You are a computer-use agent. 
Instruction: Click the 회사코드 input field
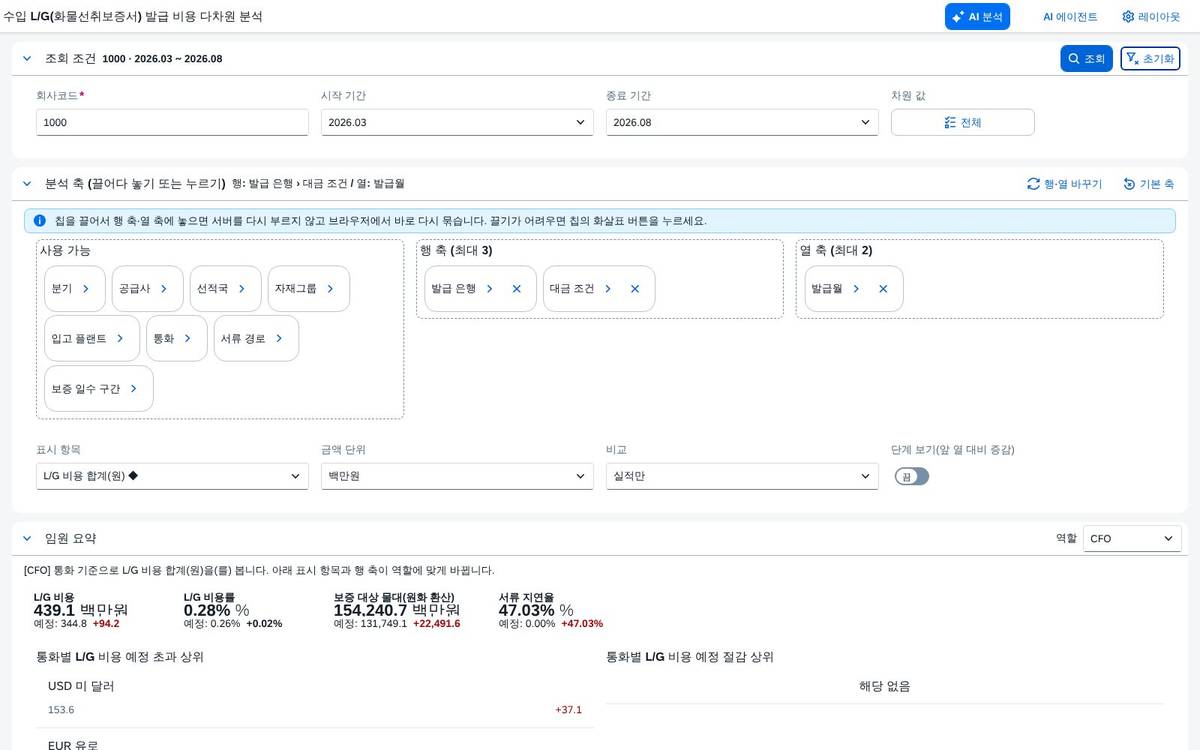coord(172,122)
